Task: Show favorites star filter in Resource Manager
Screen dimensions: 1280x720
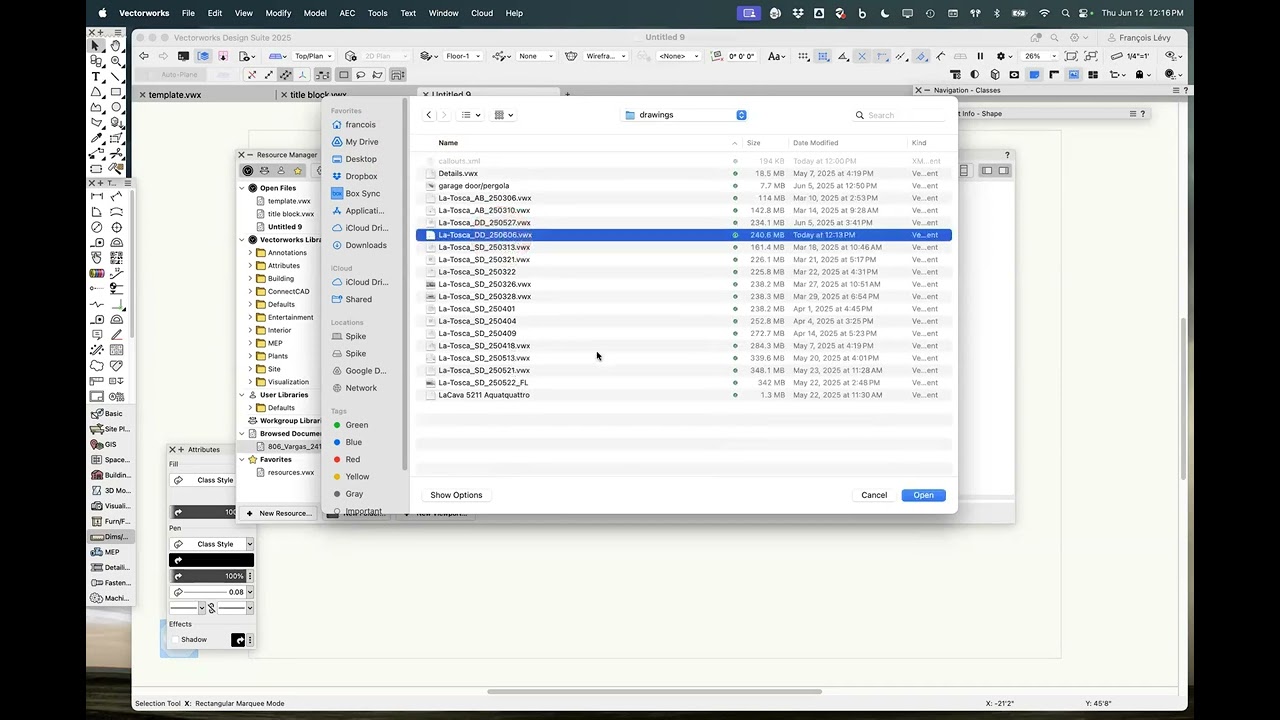Action: pos(298,171)
